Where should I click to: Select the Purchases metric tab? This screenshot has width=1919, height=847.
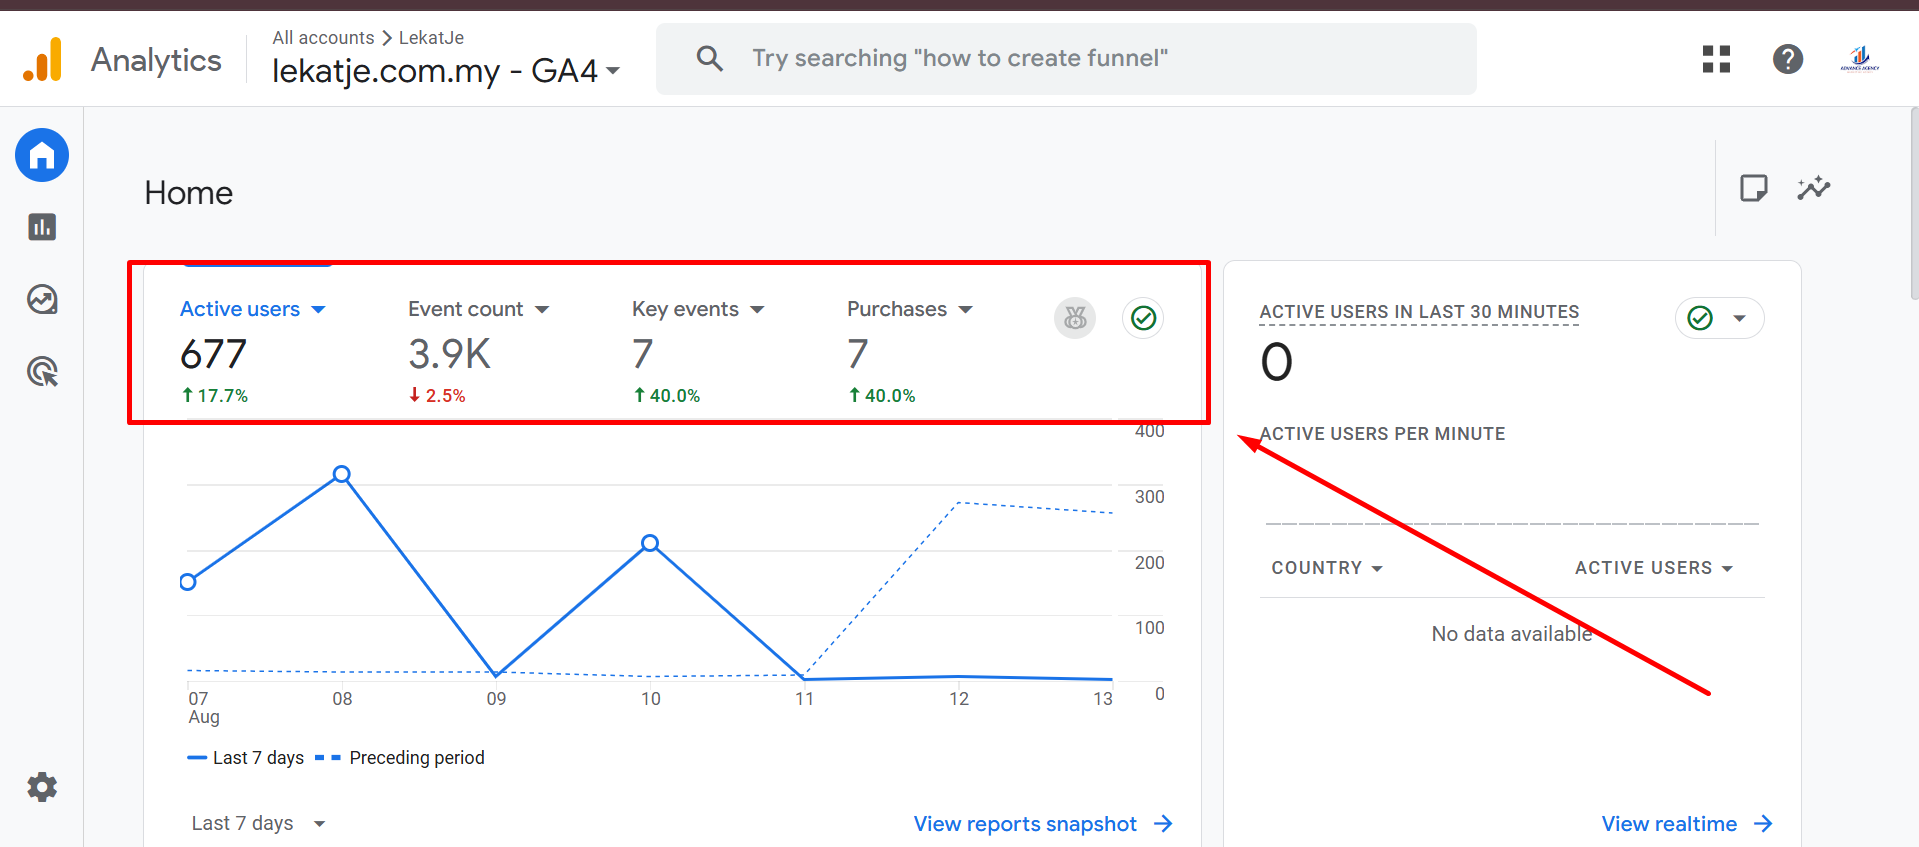tap(897, 310)
